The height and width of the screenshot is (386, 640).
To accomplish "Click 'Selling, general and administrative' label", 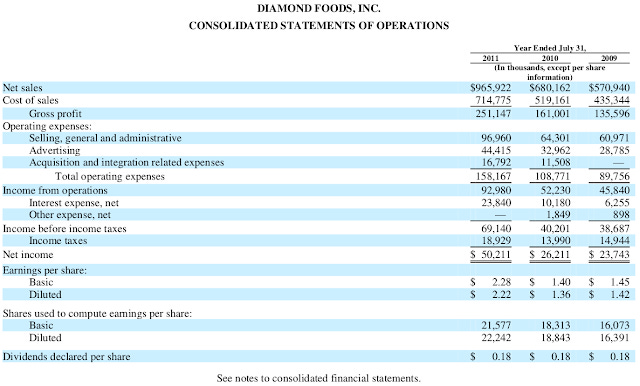I will coord(105,138).
